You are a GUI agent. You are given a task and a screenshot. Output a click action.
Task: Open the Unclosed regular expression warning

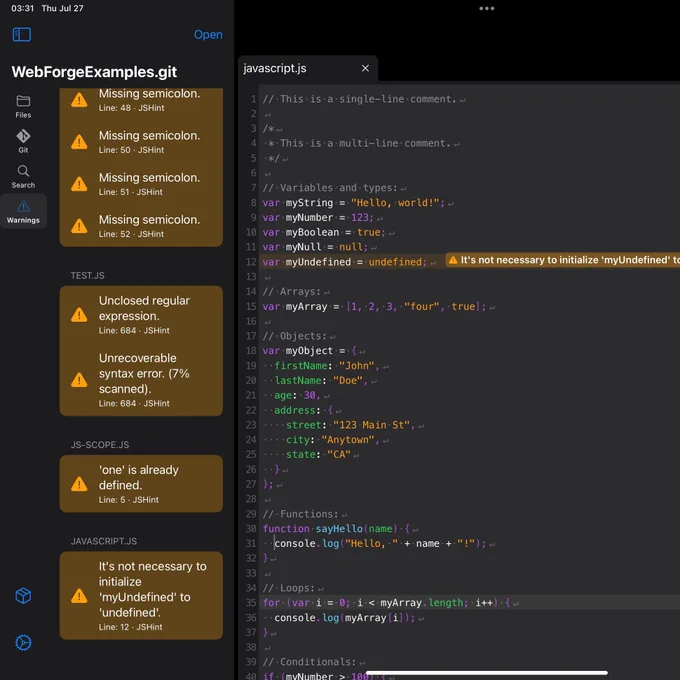(x=141, y=314)
